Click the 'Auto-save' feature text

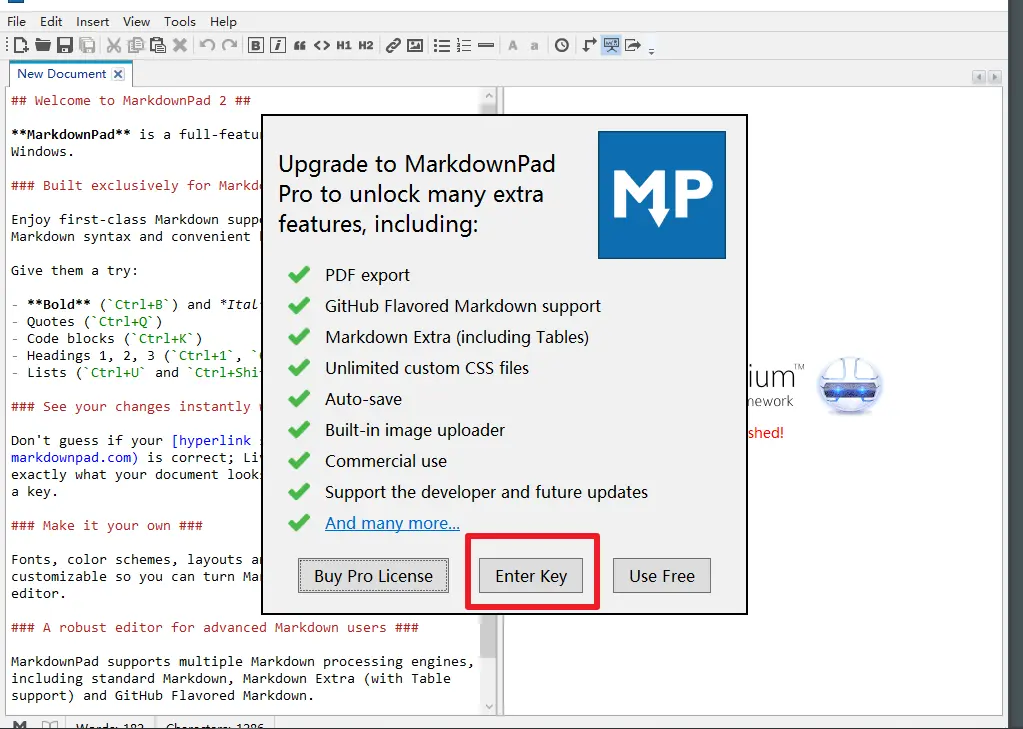(x=363, y=399)
